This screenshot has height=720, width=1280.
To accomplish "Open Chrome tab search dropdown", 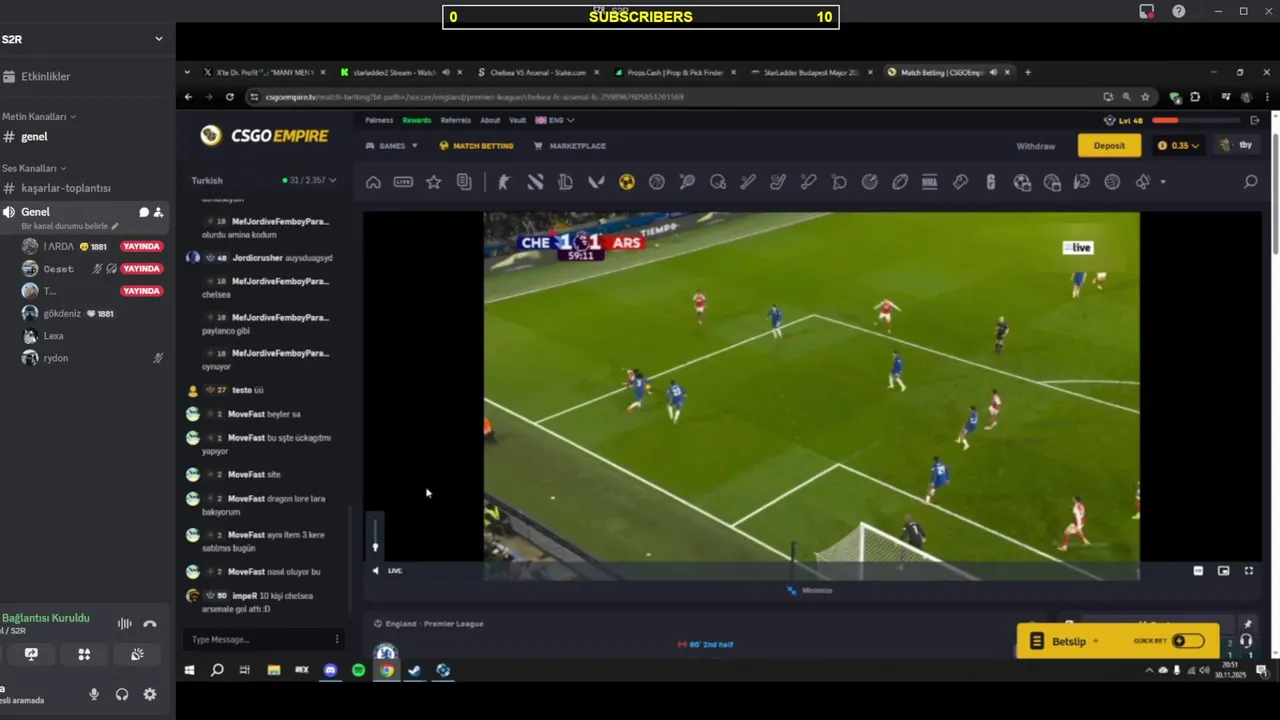I will pyautogui.click(x=187, y=72).
